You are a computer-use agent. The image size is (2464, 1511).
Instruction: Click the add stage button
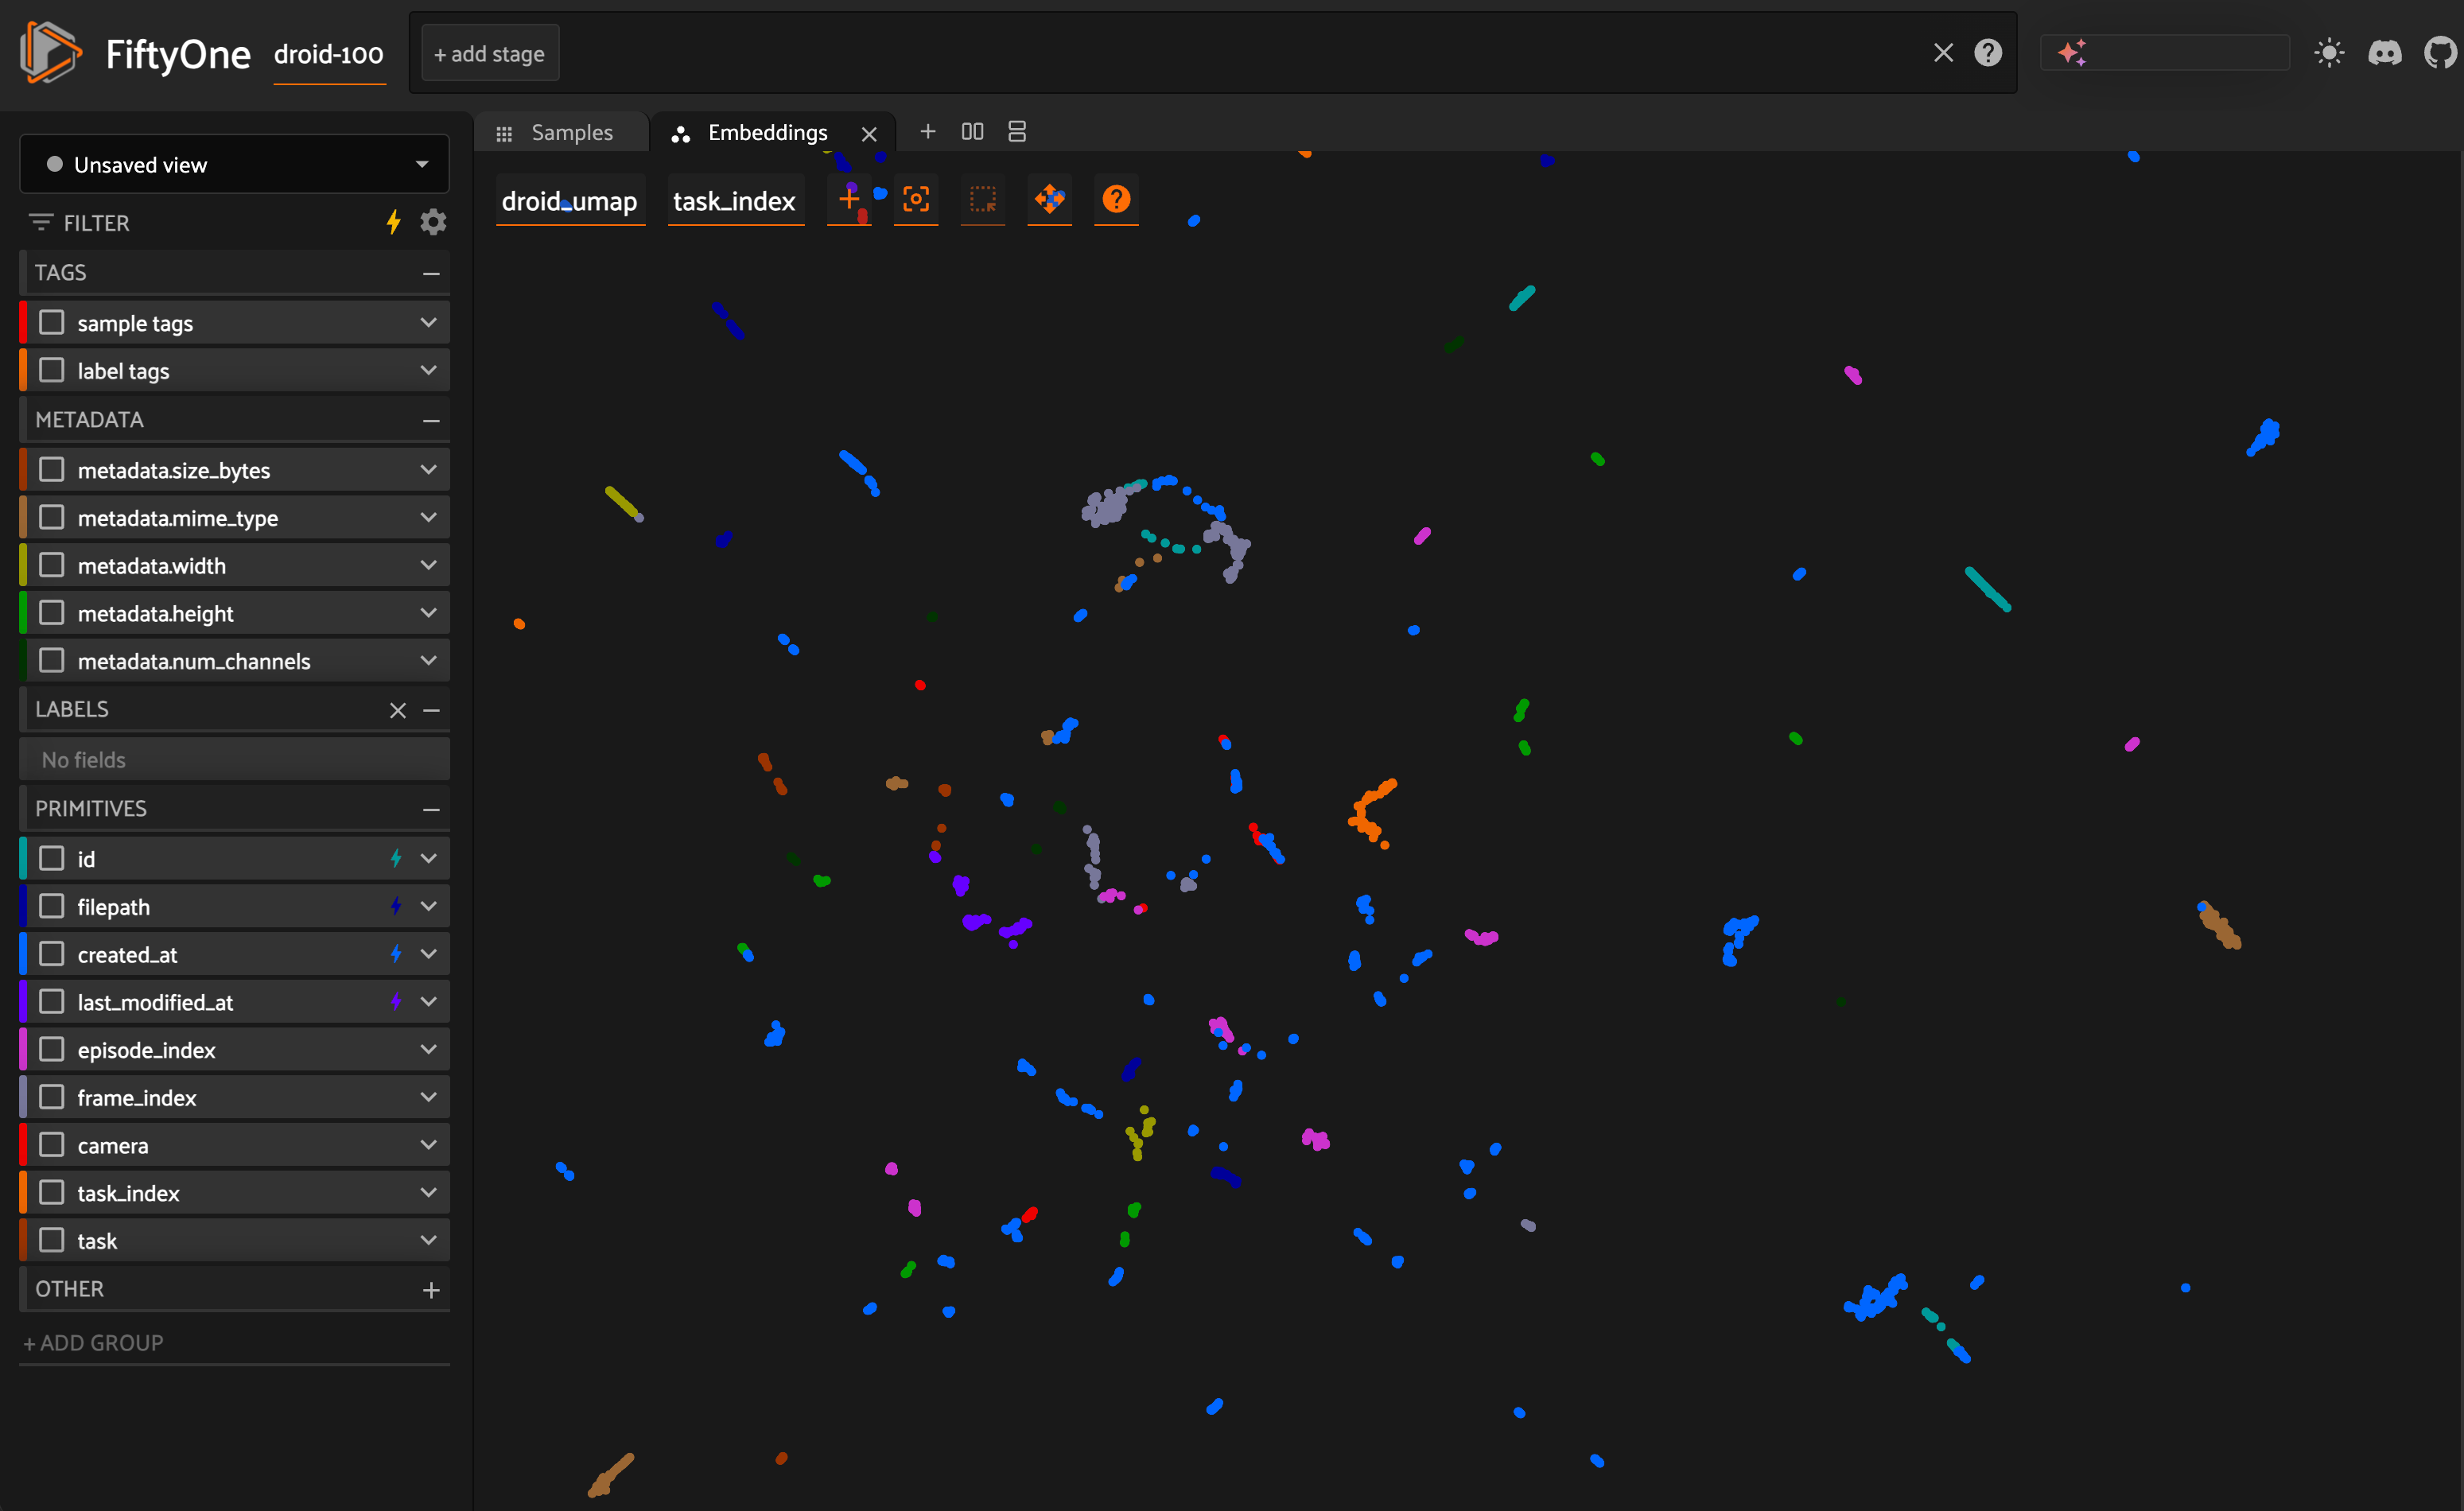tap(489, 53)
